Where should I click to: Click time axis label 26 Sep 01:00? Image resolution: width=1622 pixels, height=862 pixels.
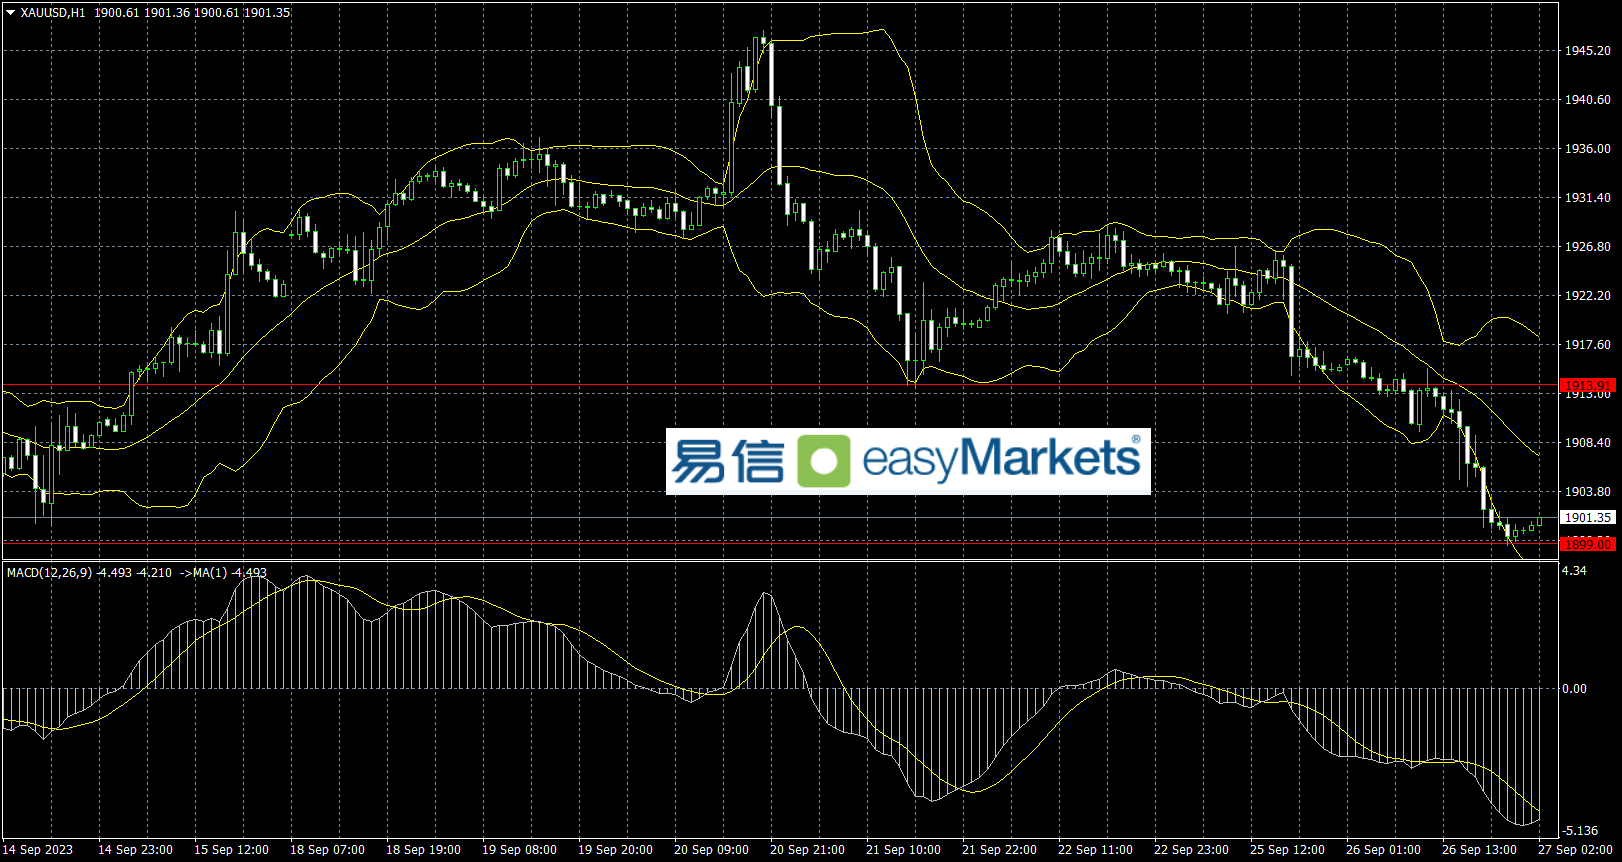pos(1383,850)
